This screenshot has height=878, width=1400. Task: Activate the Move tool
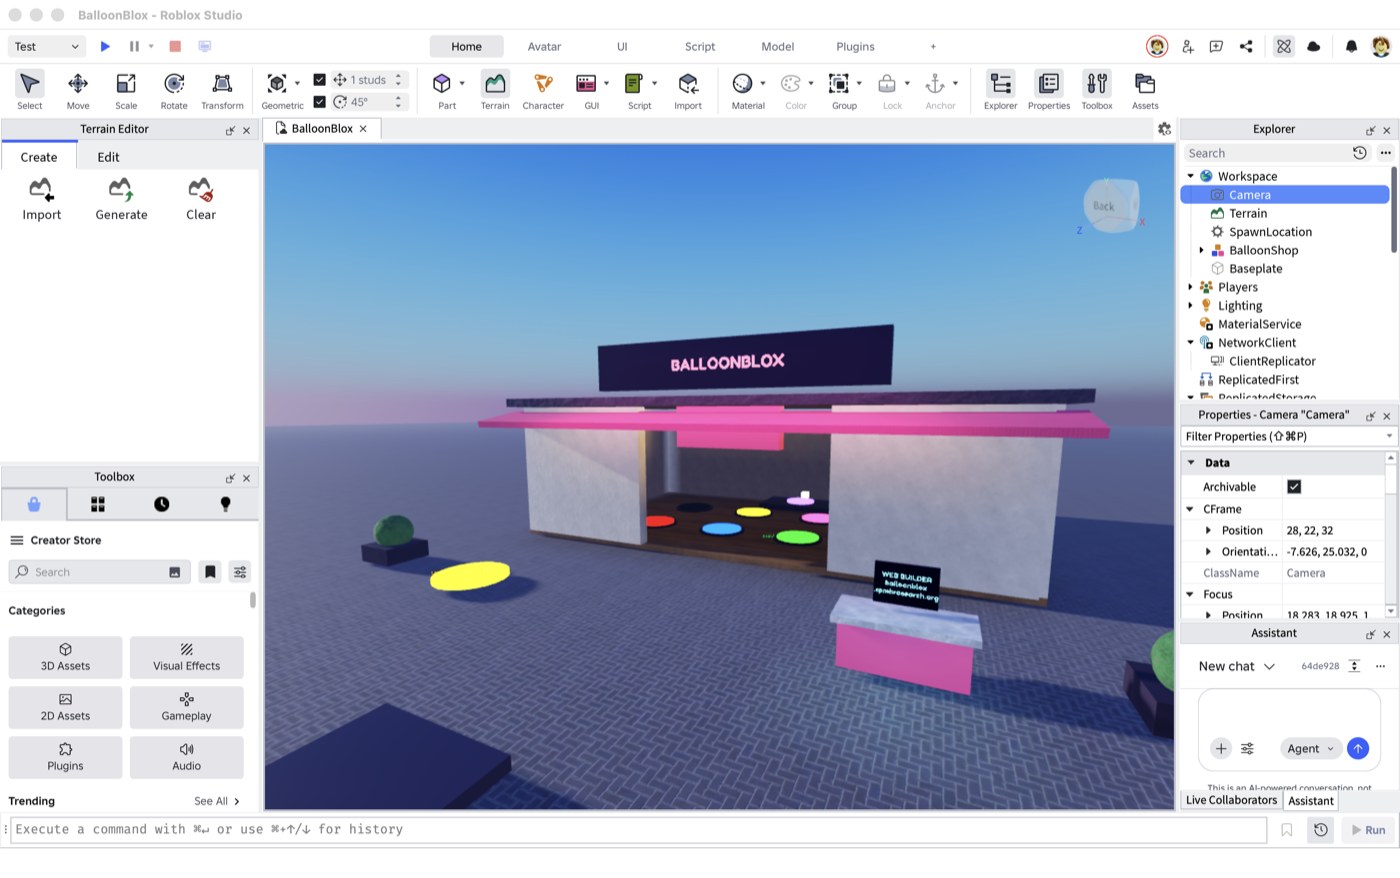[x=78, y=90]
